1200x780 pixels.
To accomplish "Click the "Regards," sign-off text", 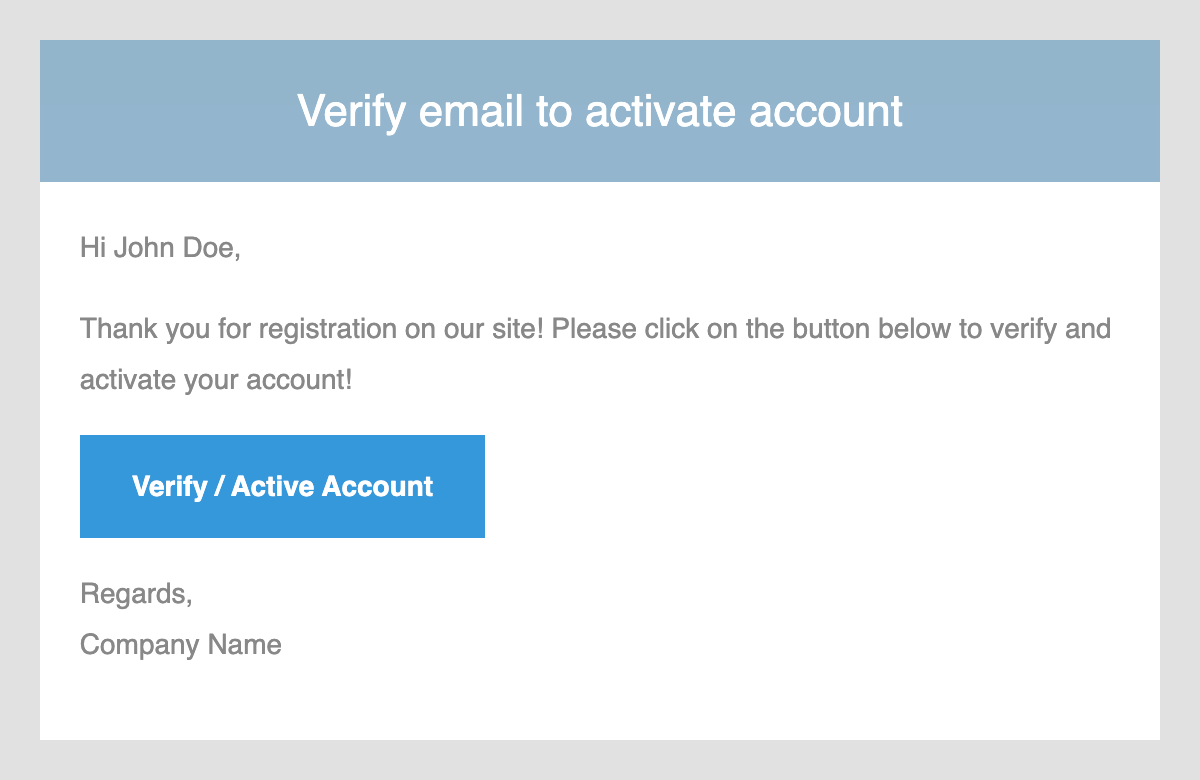I will point(136,594).
